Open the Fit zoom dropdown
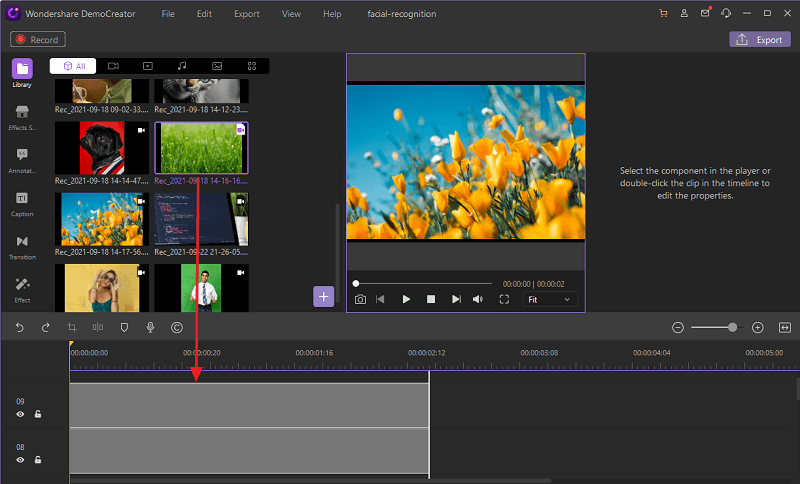This screenshot has height=484, width=800. (x=549, y=299)
